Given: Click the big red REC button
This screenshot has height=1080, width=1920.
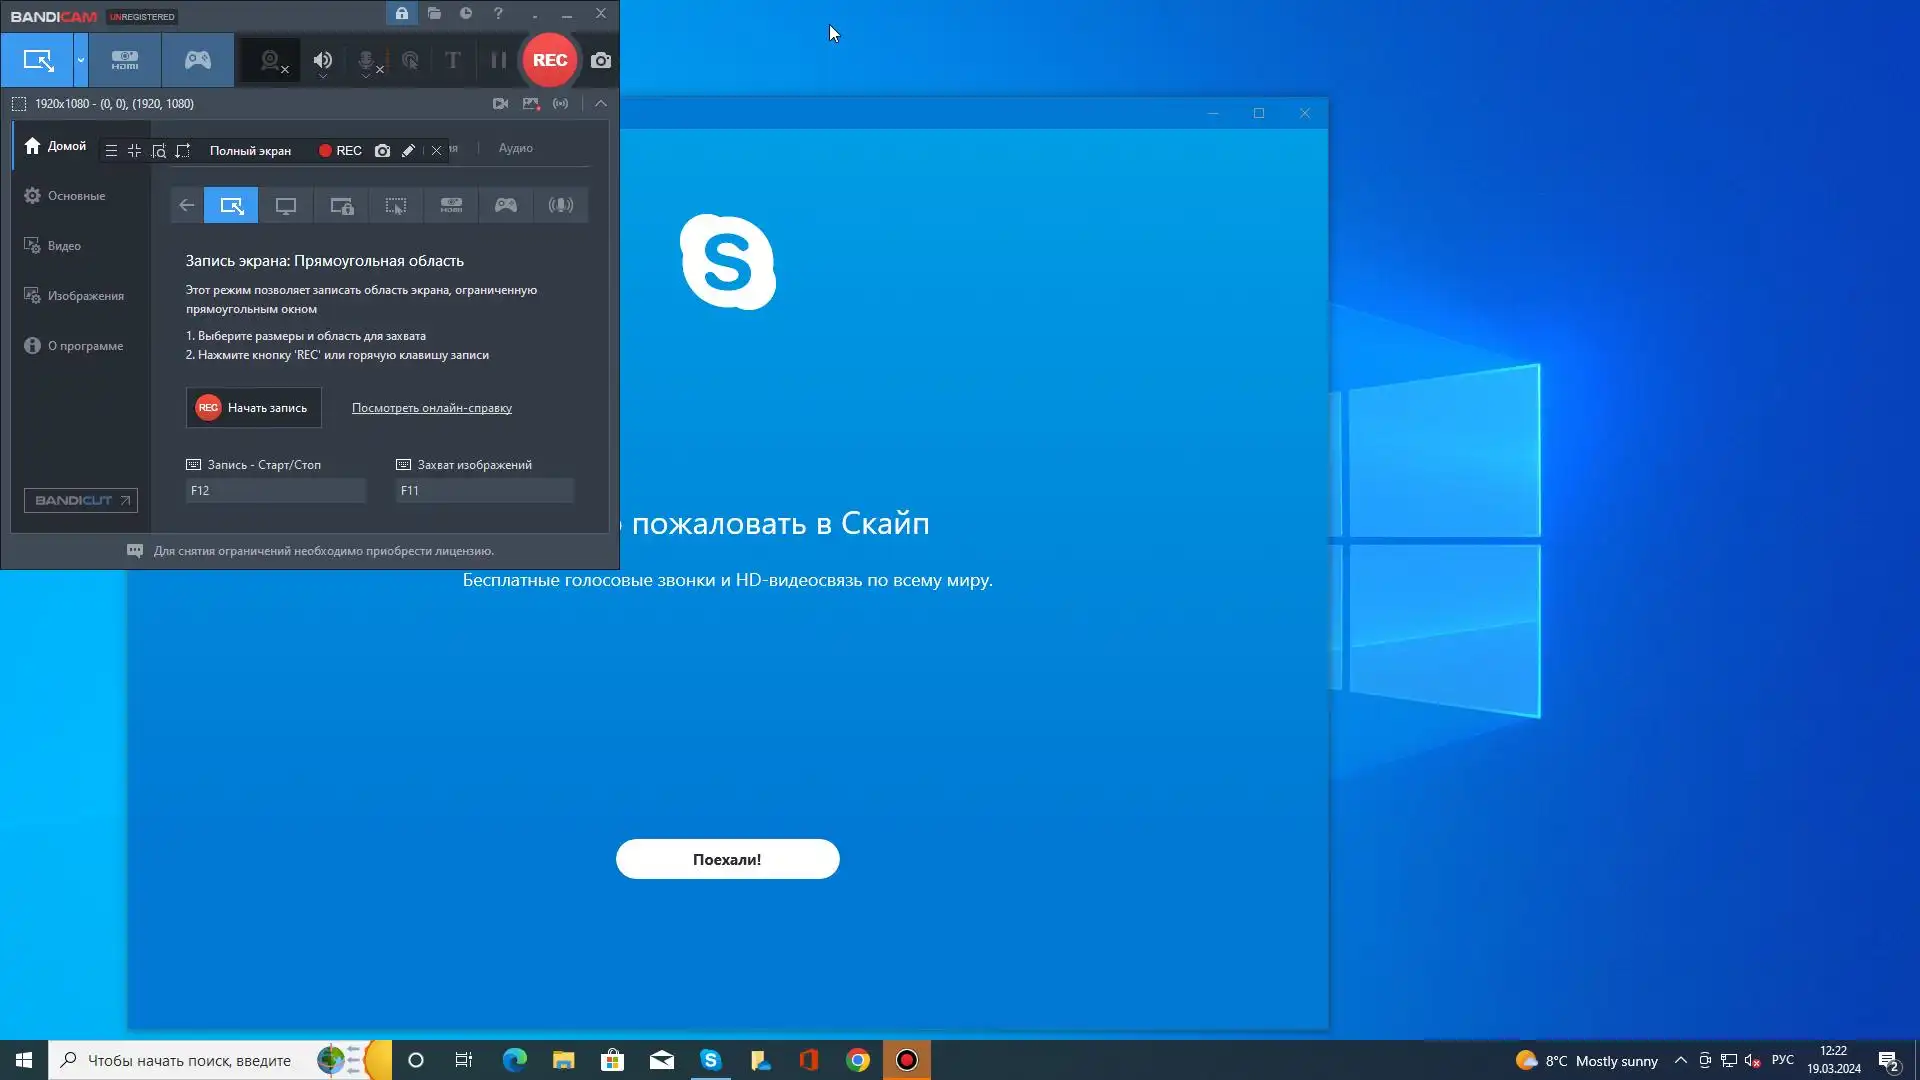Looking at the screenshot, I should [x=549, y=60].
